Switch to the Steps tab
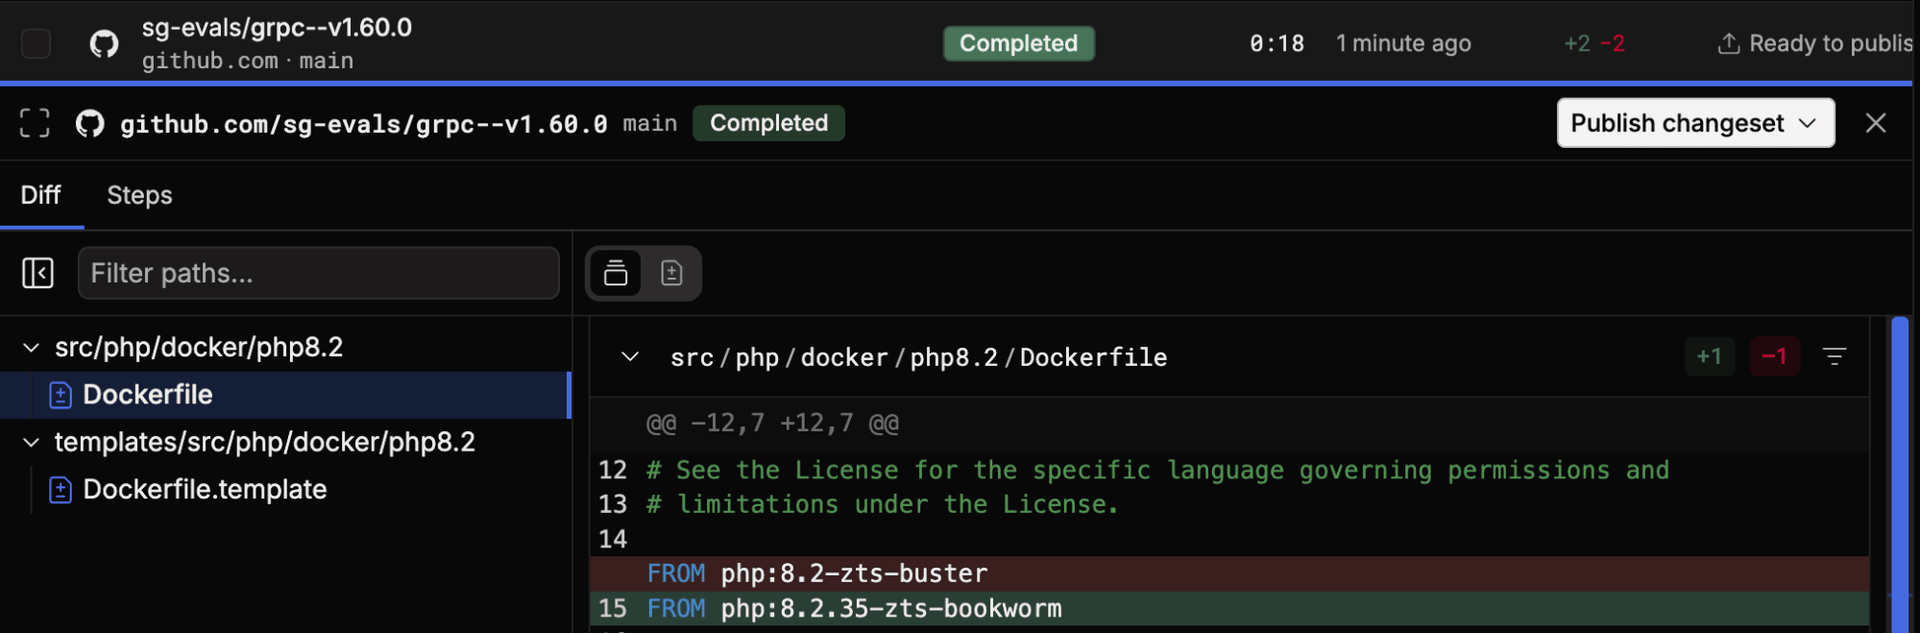This screenshot has width=1920, height=634. point(139,195)
